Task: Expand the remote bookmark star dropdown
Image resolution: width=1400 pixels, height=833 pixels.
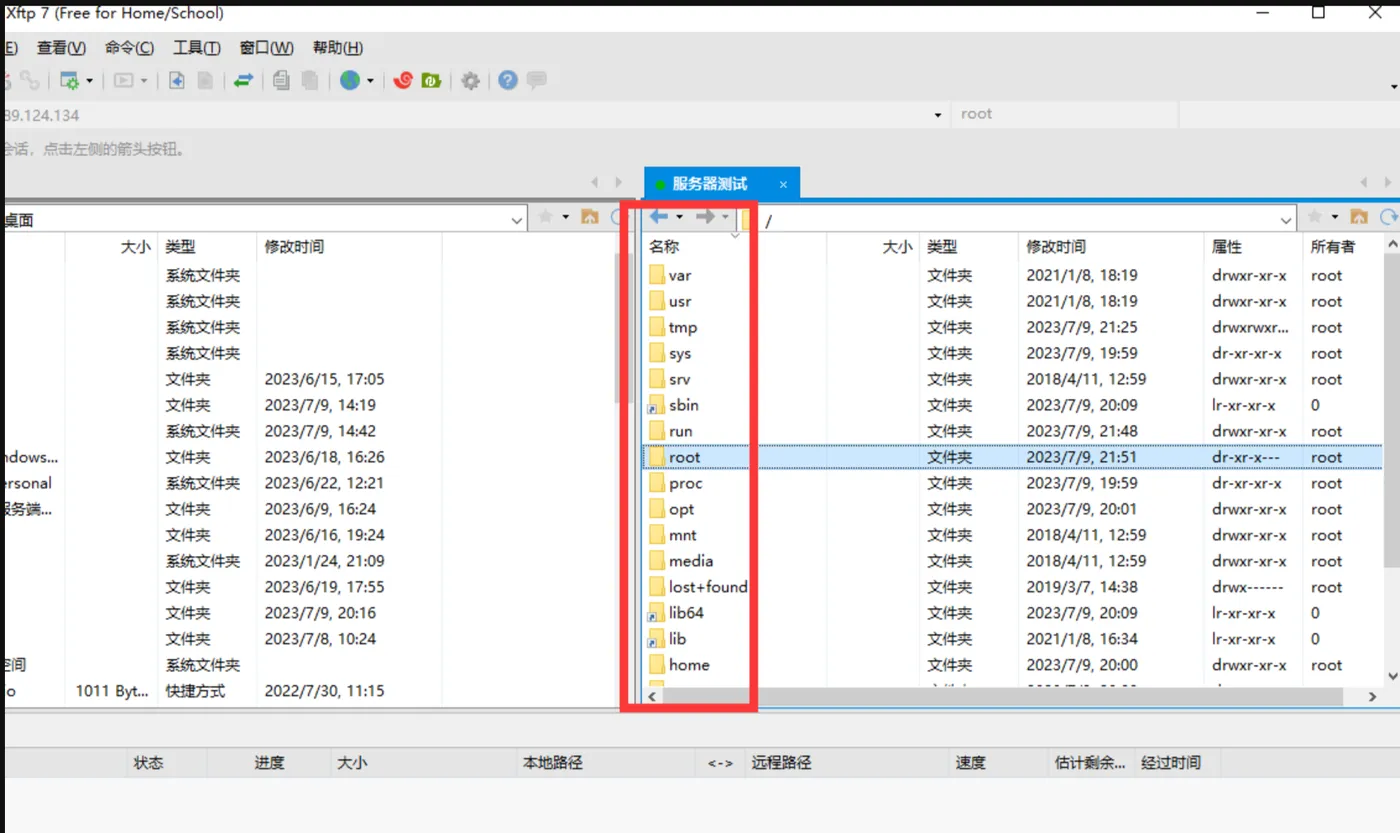Action: pyautogui.click(x=1335, y=217)
